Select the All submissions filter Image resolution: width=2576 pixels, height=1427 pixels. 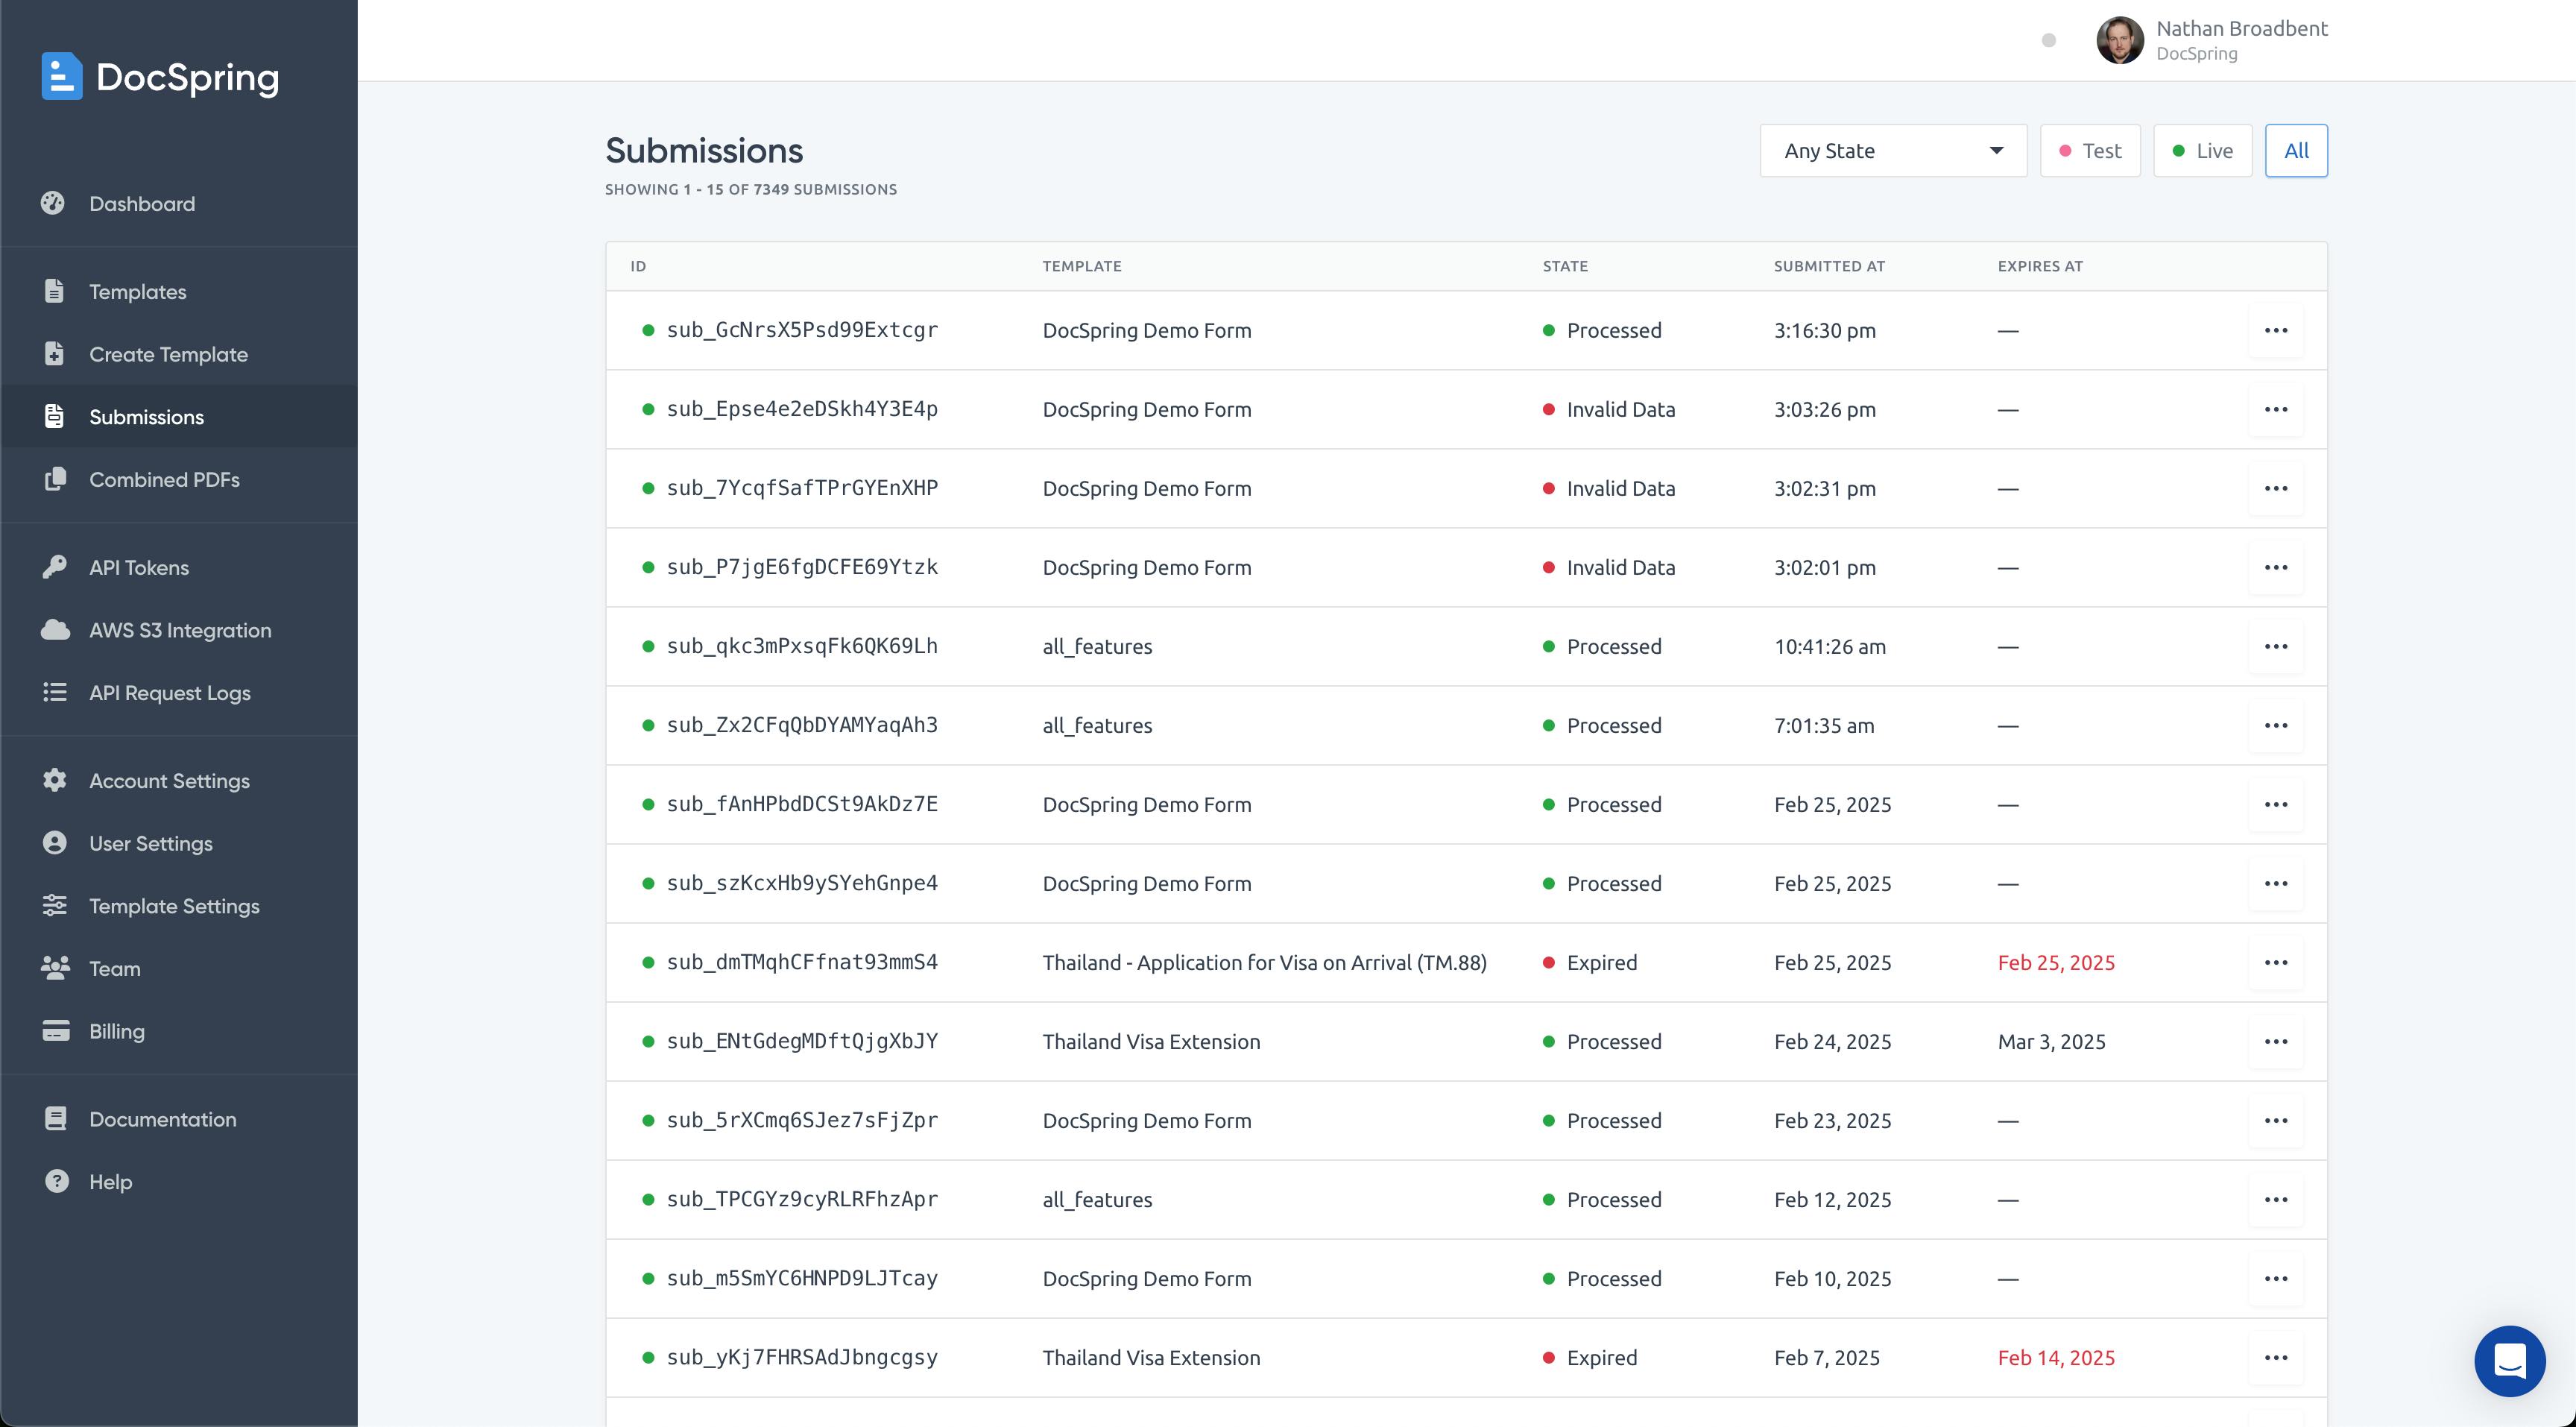click(x=2296, y=151)
